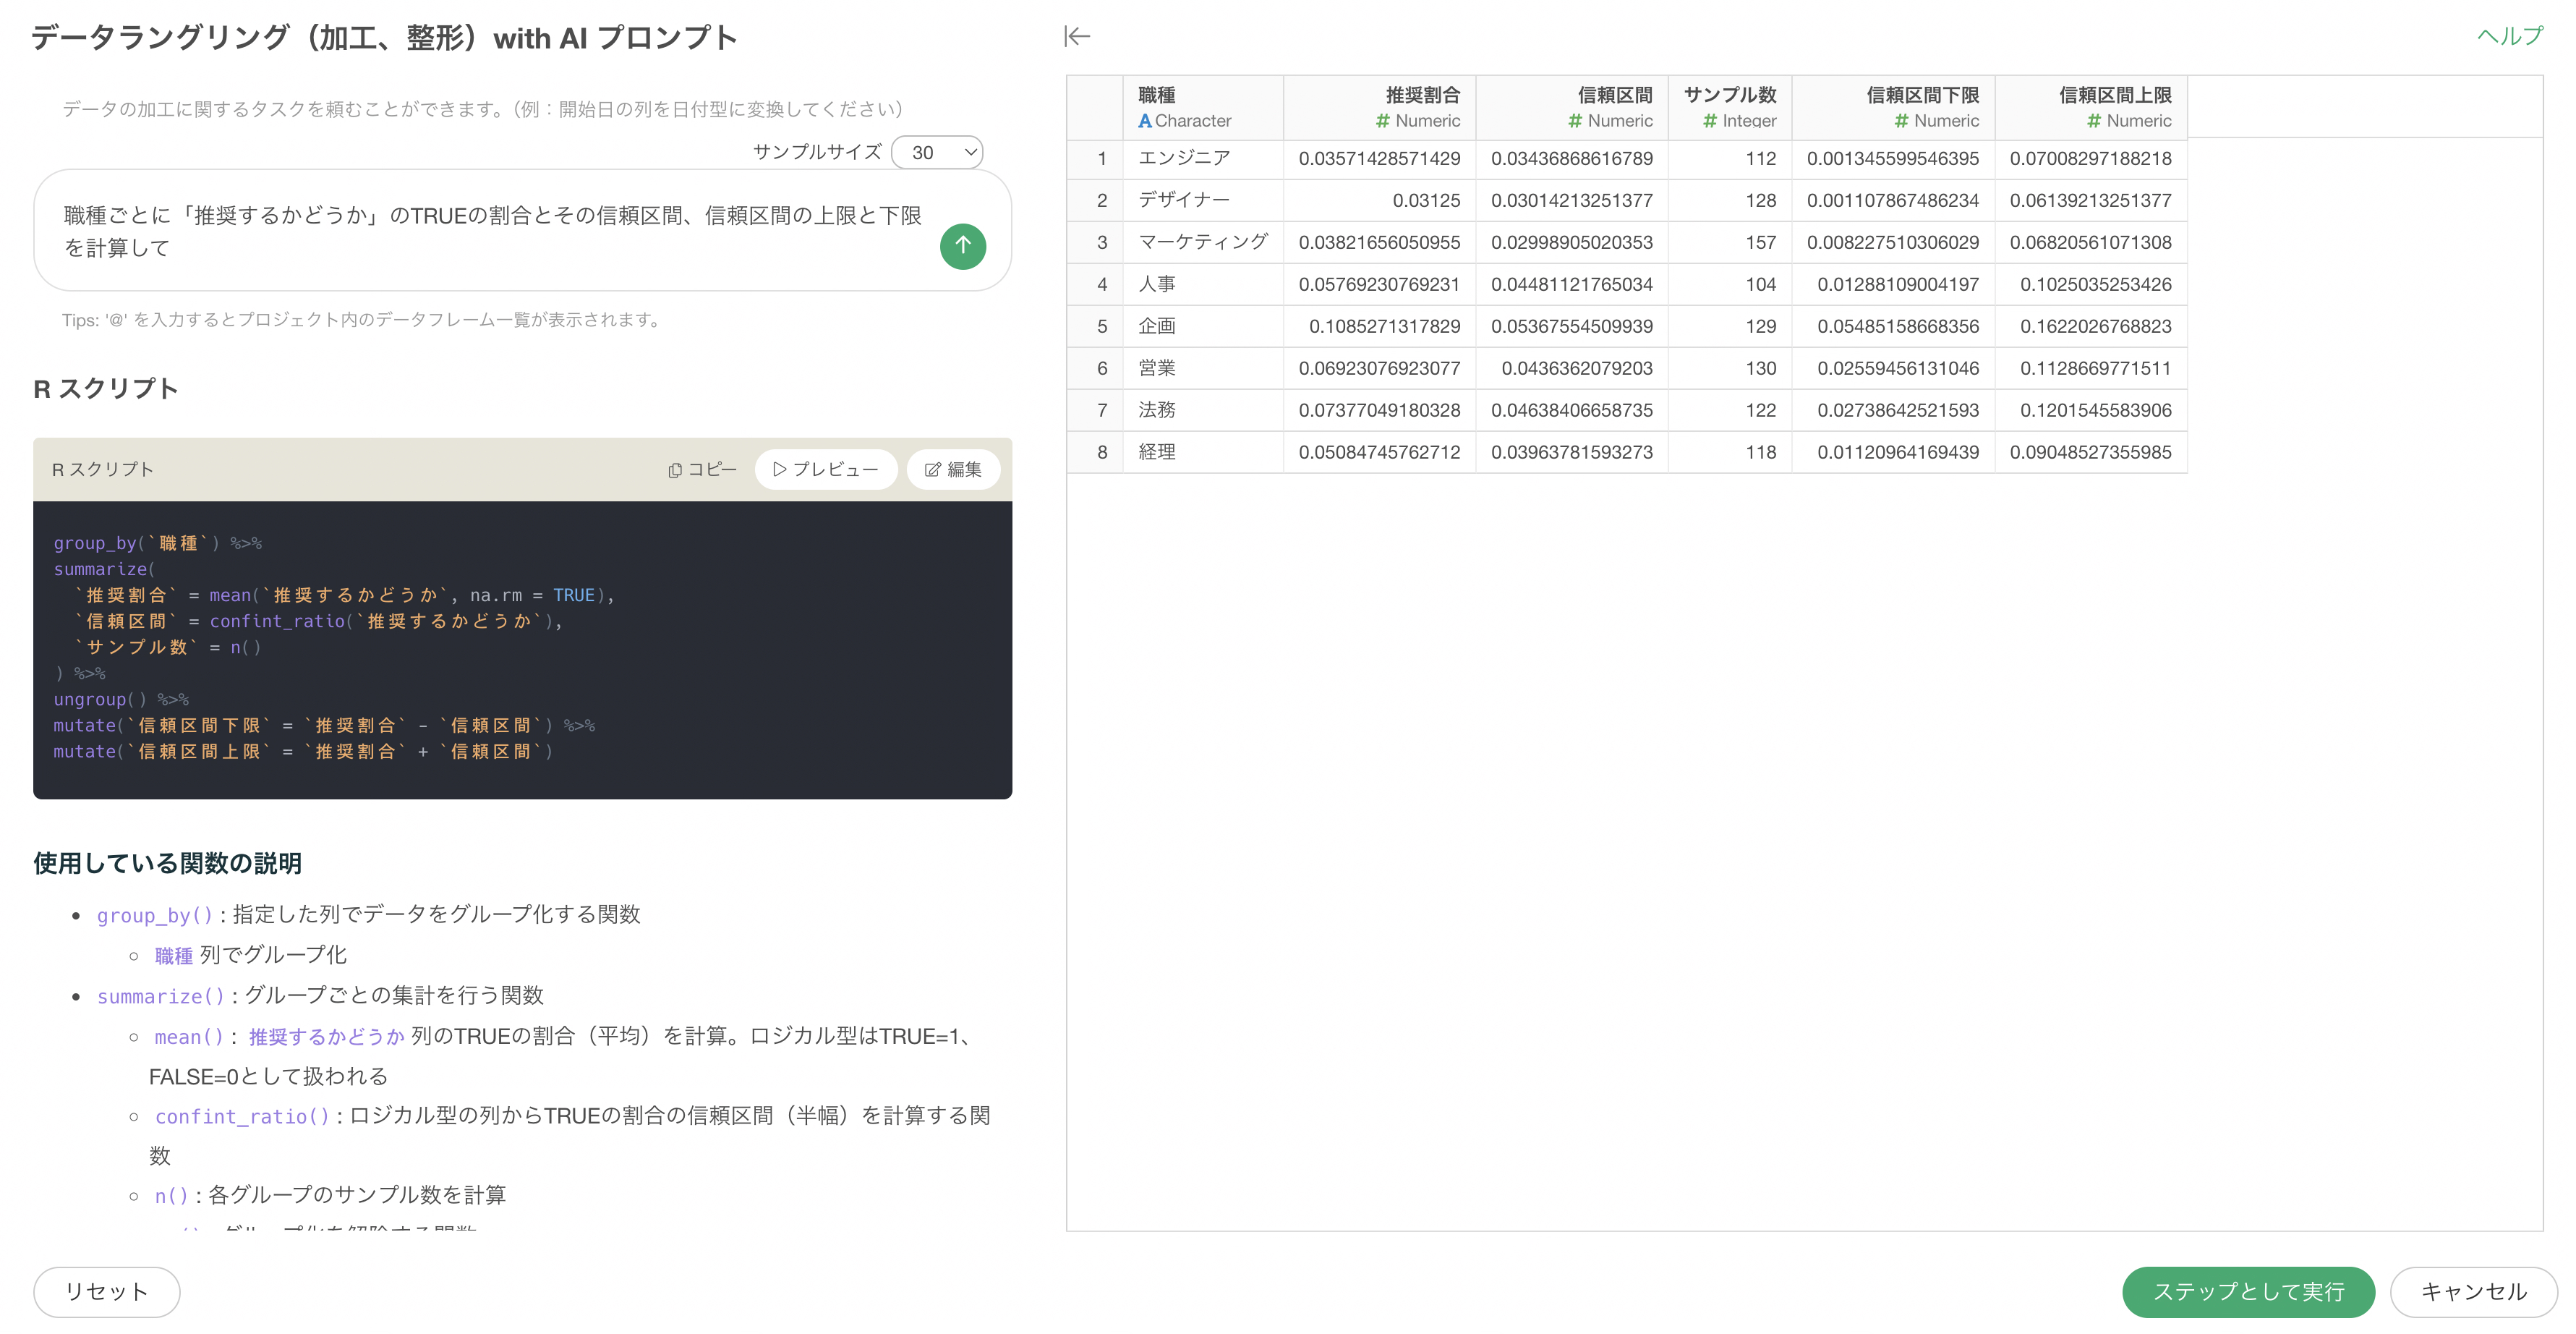Submit the prompt with green arrow button

[962, 246]
